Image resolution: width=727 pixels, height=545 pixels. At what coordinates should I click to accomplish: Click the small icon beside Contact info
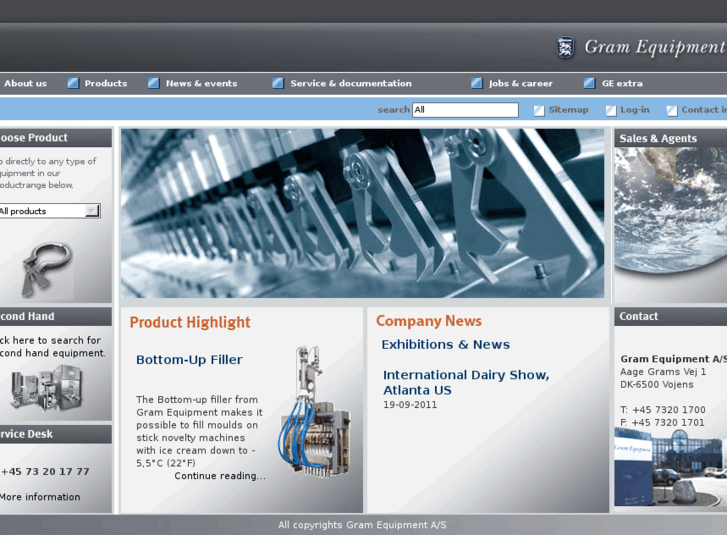pos(672,110)
